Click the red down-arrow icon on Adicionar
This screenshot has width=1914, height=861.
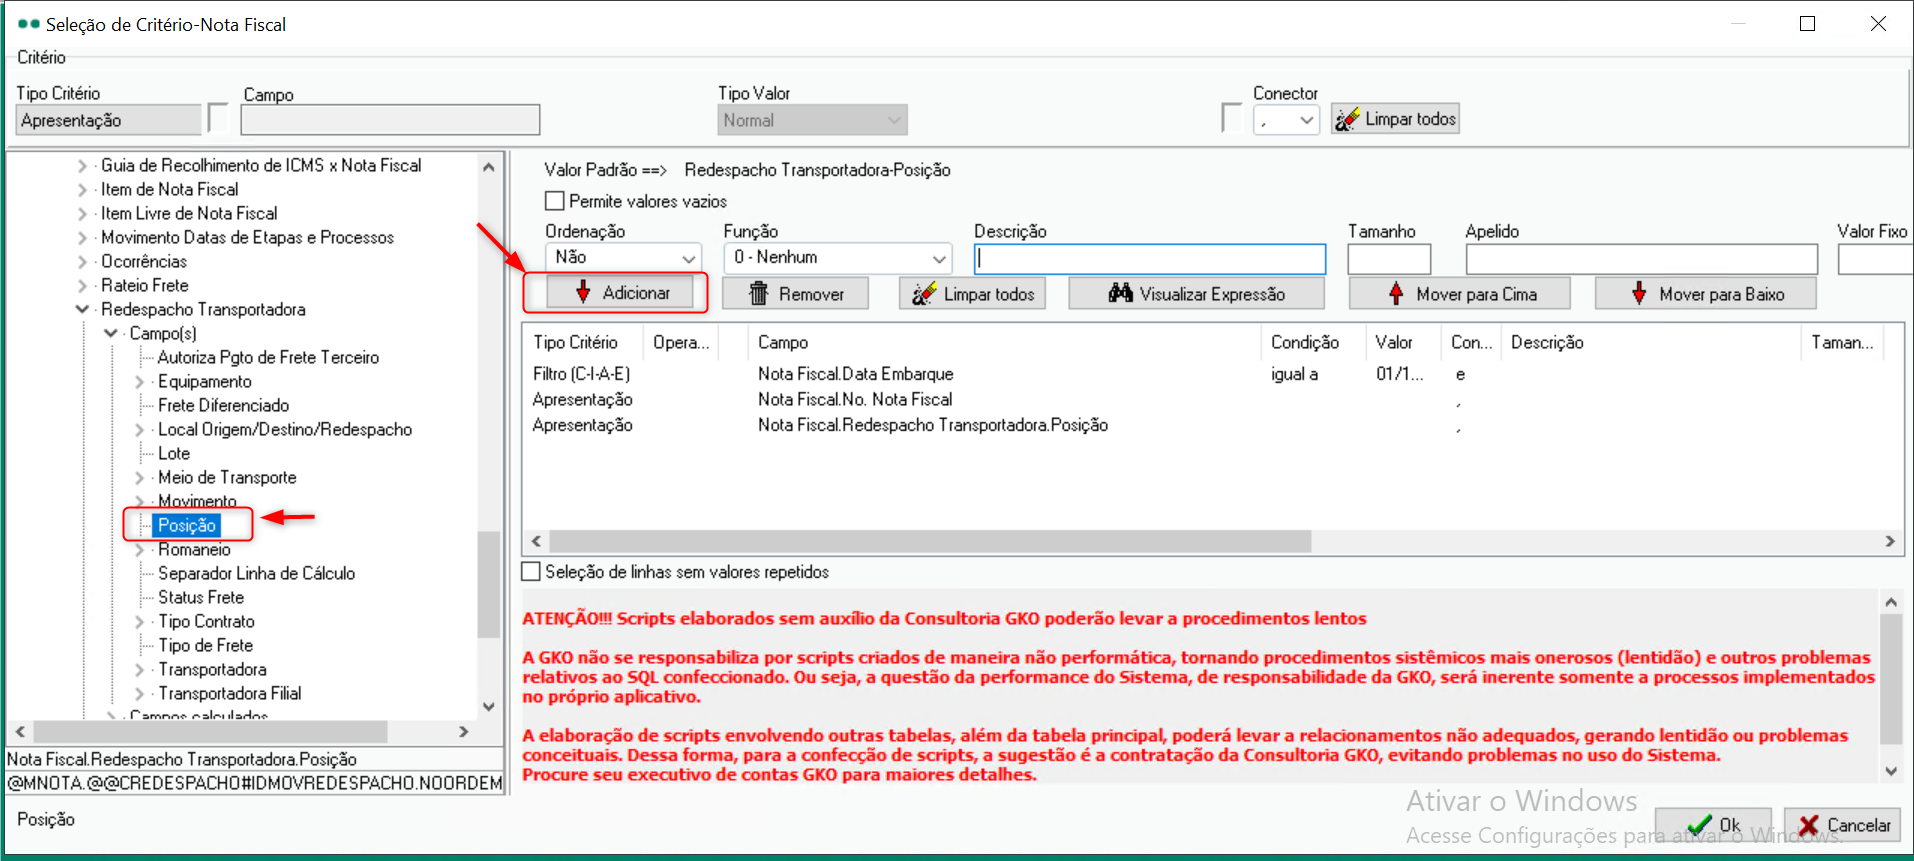click(583, 292)
